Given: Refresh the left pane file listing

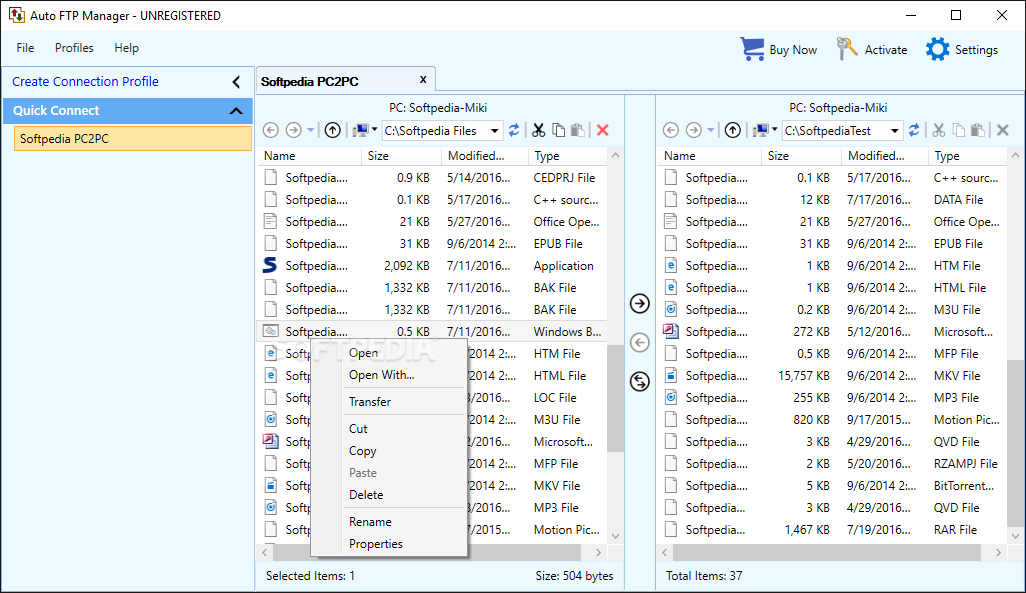Looking at the screenshot, I should click(514, 130).
